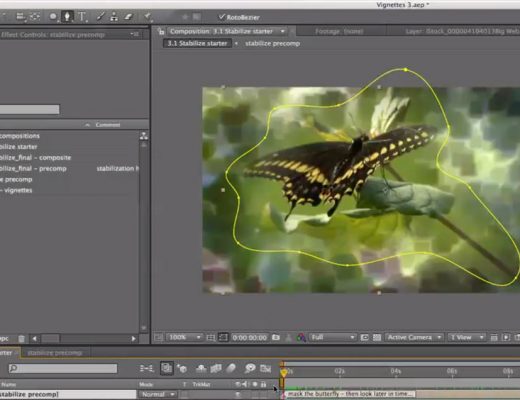The width and height of the screenshot is (520, 400).
Task: Select the 'e precomp' project item
Action: [16, 179]
